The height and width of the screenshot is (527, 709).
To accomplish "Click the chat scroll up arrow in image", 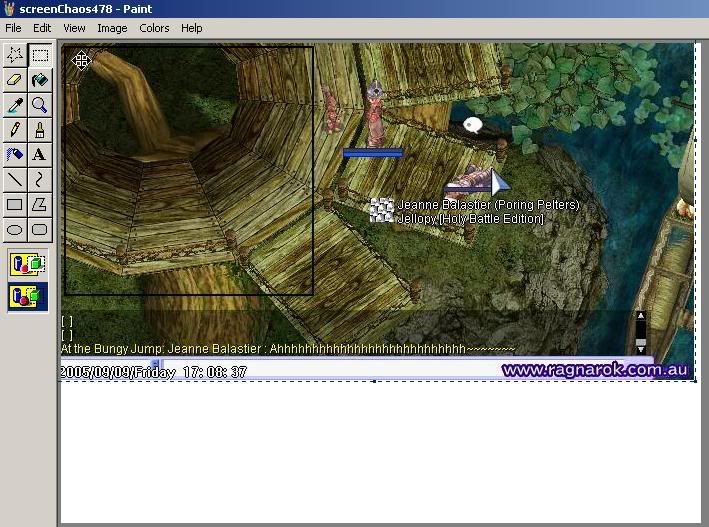I will pyautogui.click(x=641, y=316).
